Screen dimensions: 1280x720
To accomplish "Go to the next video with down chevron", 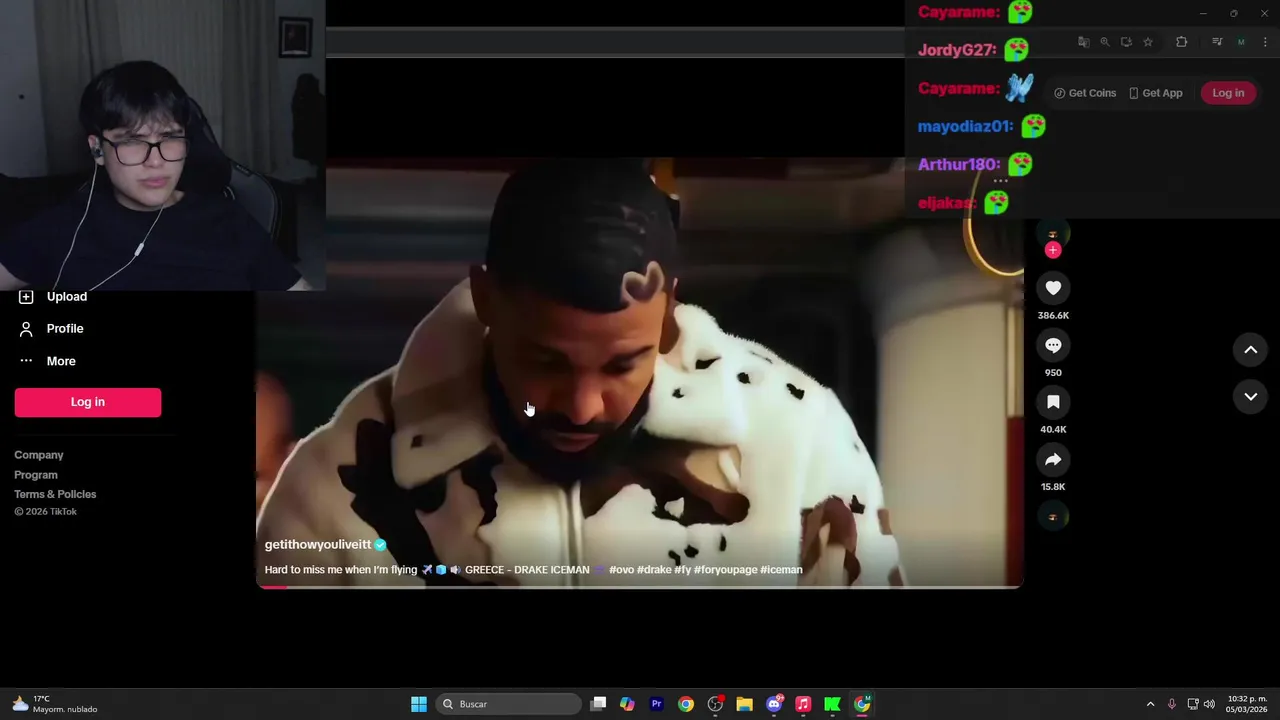I will (x=1250, y=397).
